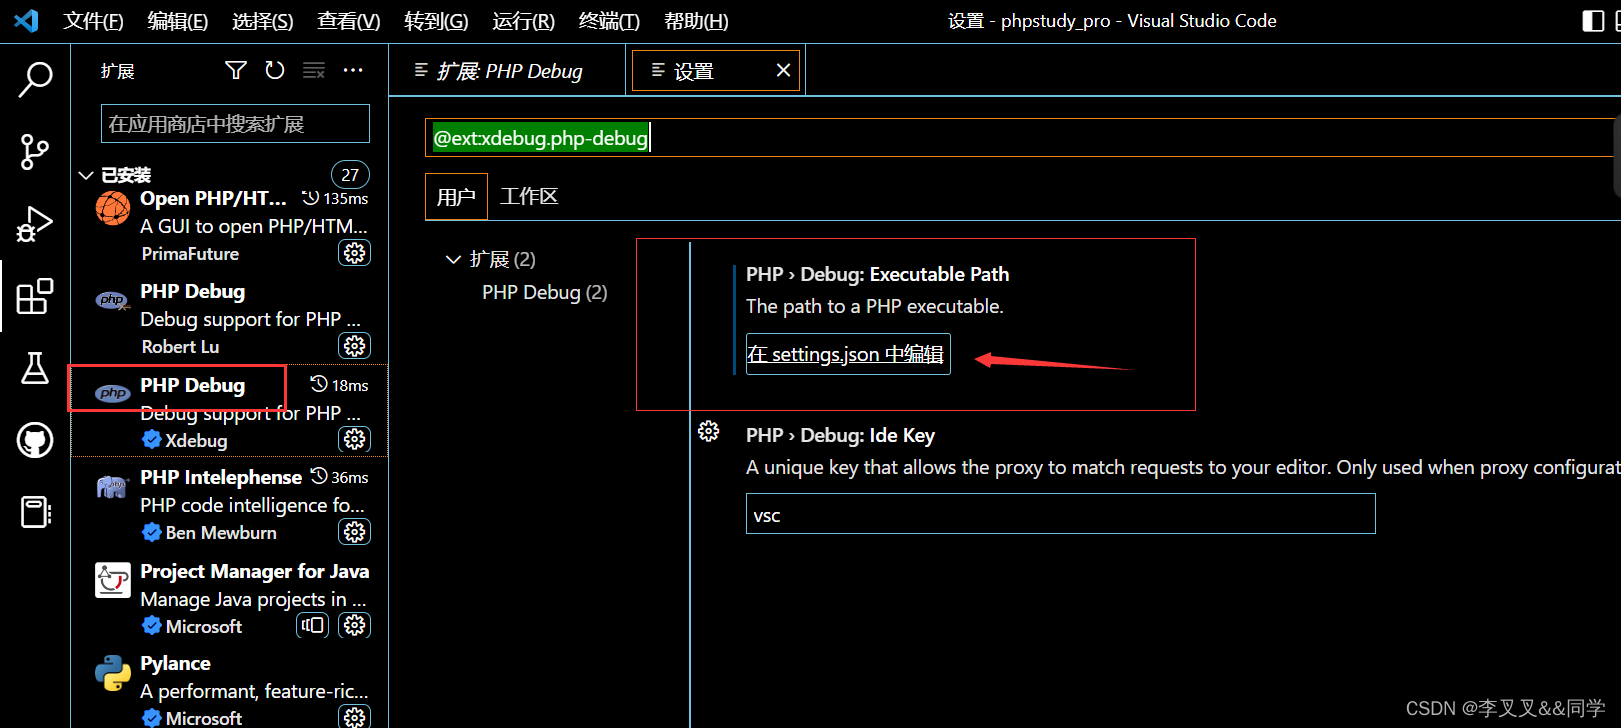Open the 转到(G) menu
This screenshot has width=1621, height=728.
pos(436,21)
